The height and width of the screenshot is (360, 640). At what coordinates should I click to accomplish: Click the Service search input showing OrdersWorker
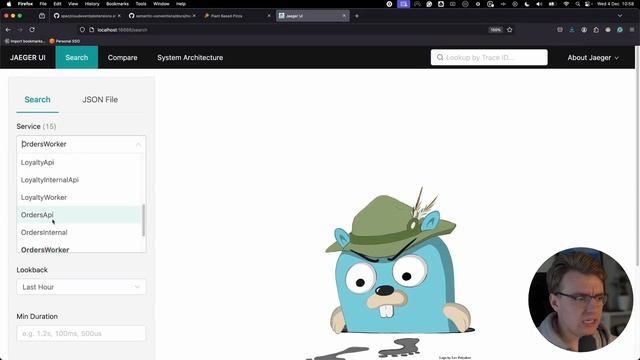tap(81, 144)
